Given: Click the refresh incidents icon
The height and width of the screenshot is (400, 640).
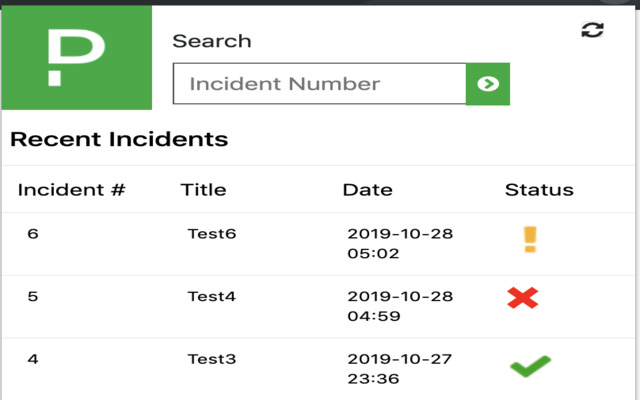Looking at the screenshot, I should coord(593,30).
